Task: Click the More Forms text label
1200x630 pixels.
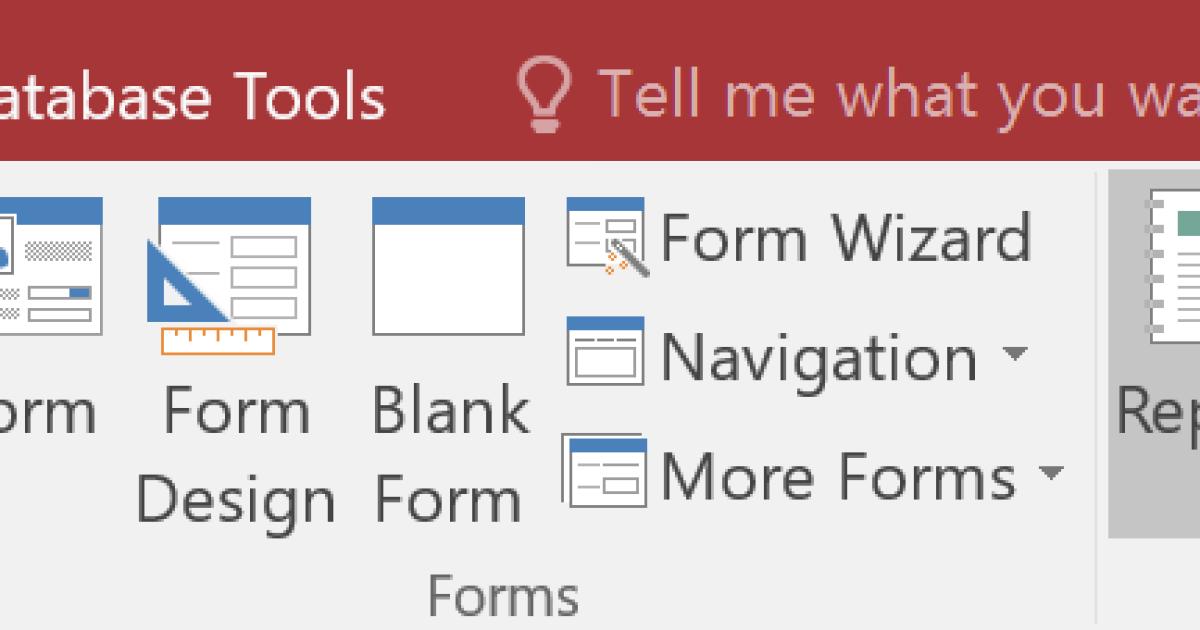Action: [838, 475]
